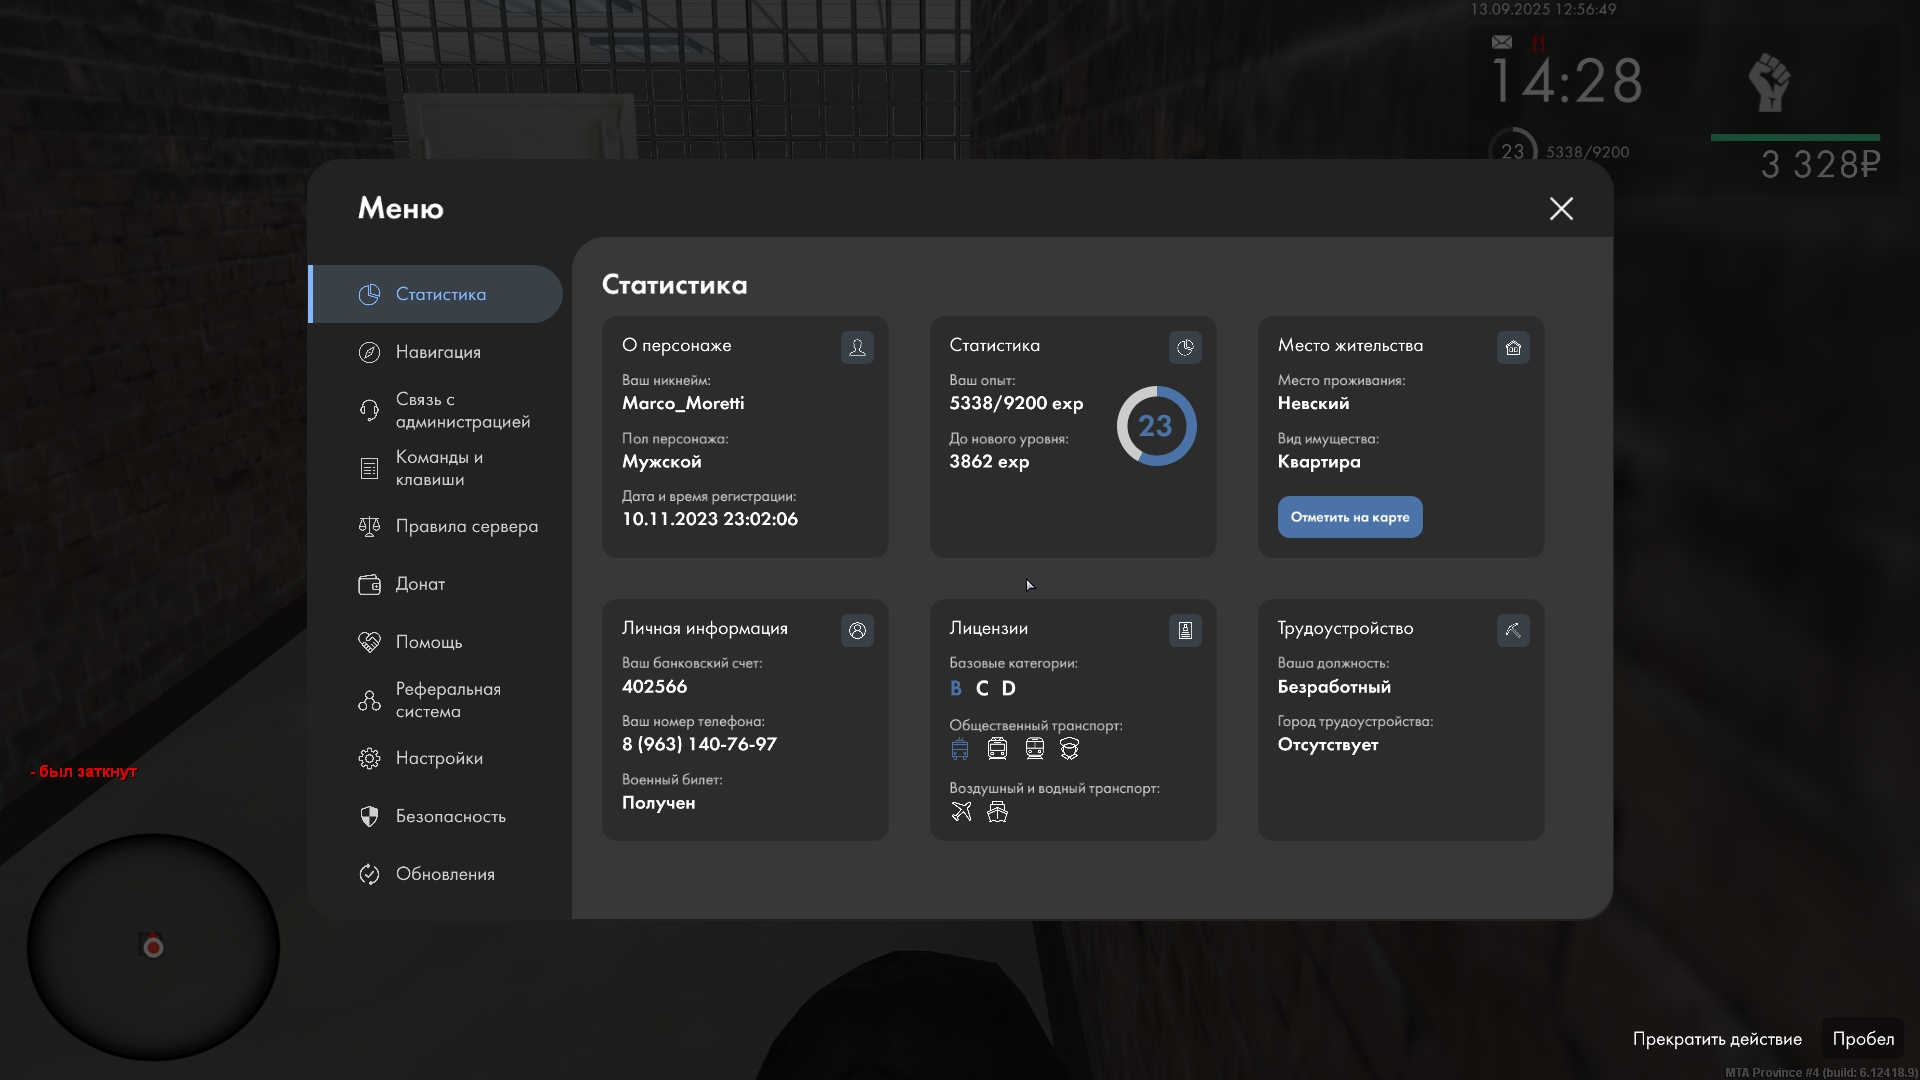Click the highlighted blue bus license icon
The image size is (1920, 1080).
(960, 748)
